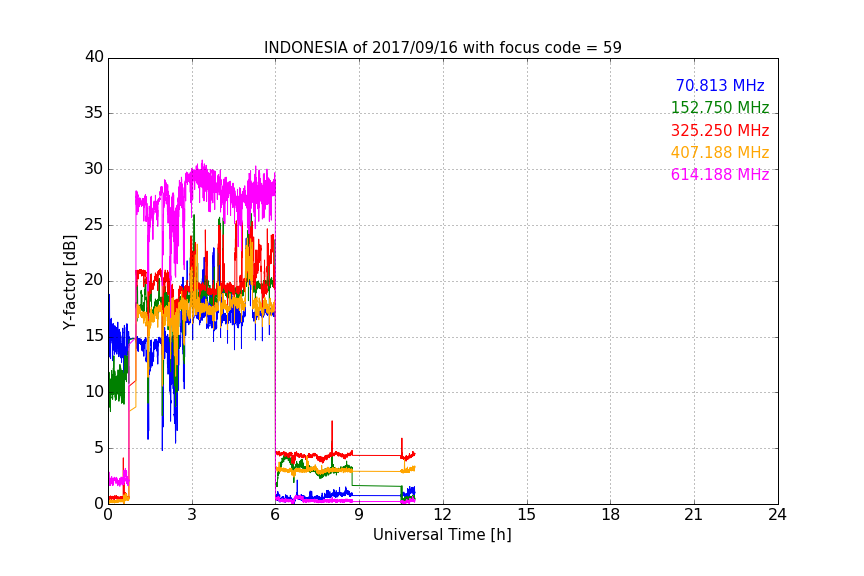Click the x-axis tick label 21
864x576 pixels.
[x=694, y=515]
